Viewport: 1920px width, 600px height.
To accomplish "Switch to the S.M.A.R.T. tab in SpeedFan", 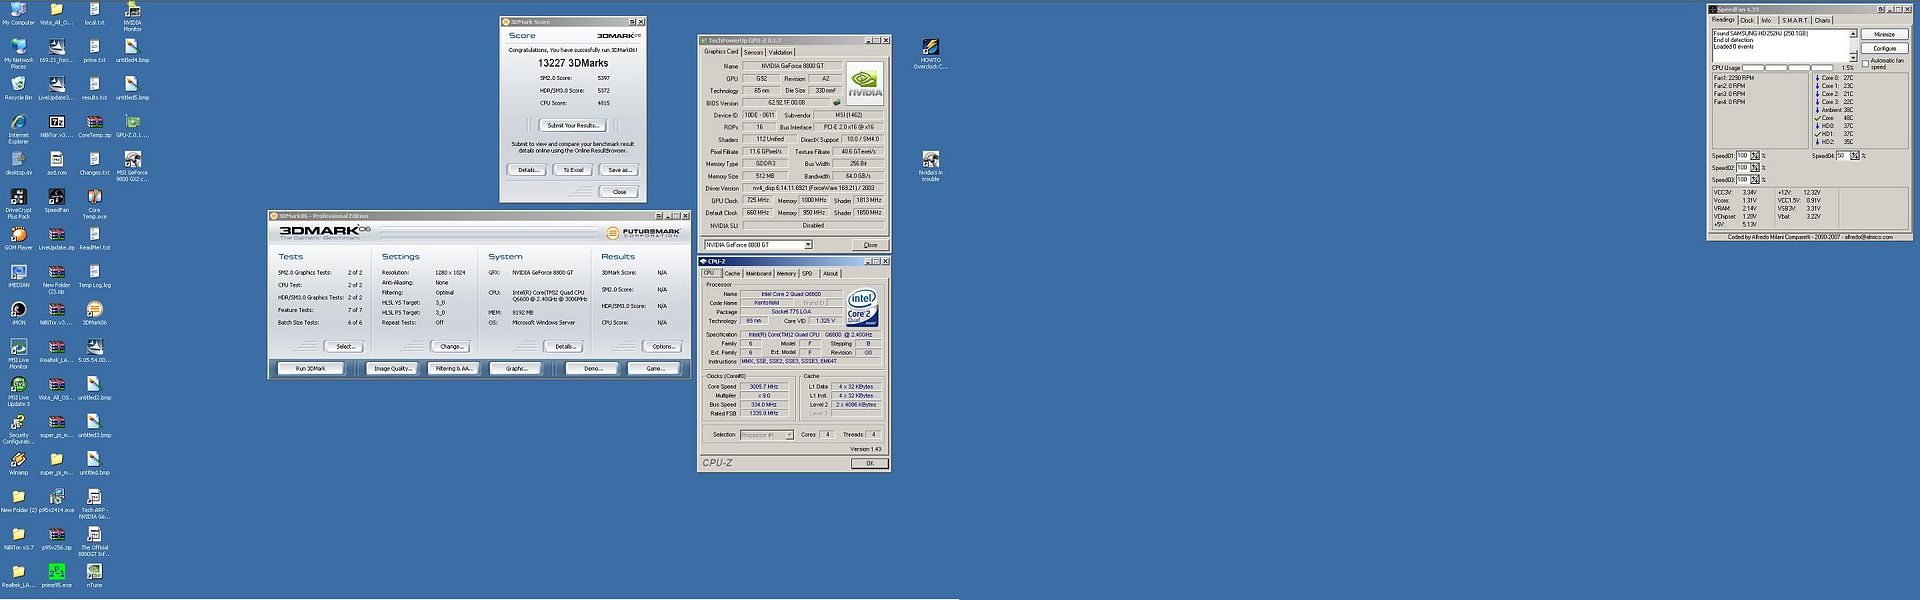I will (1795, 20).
